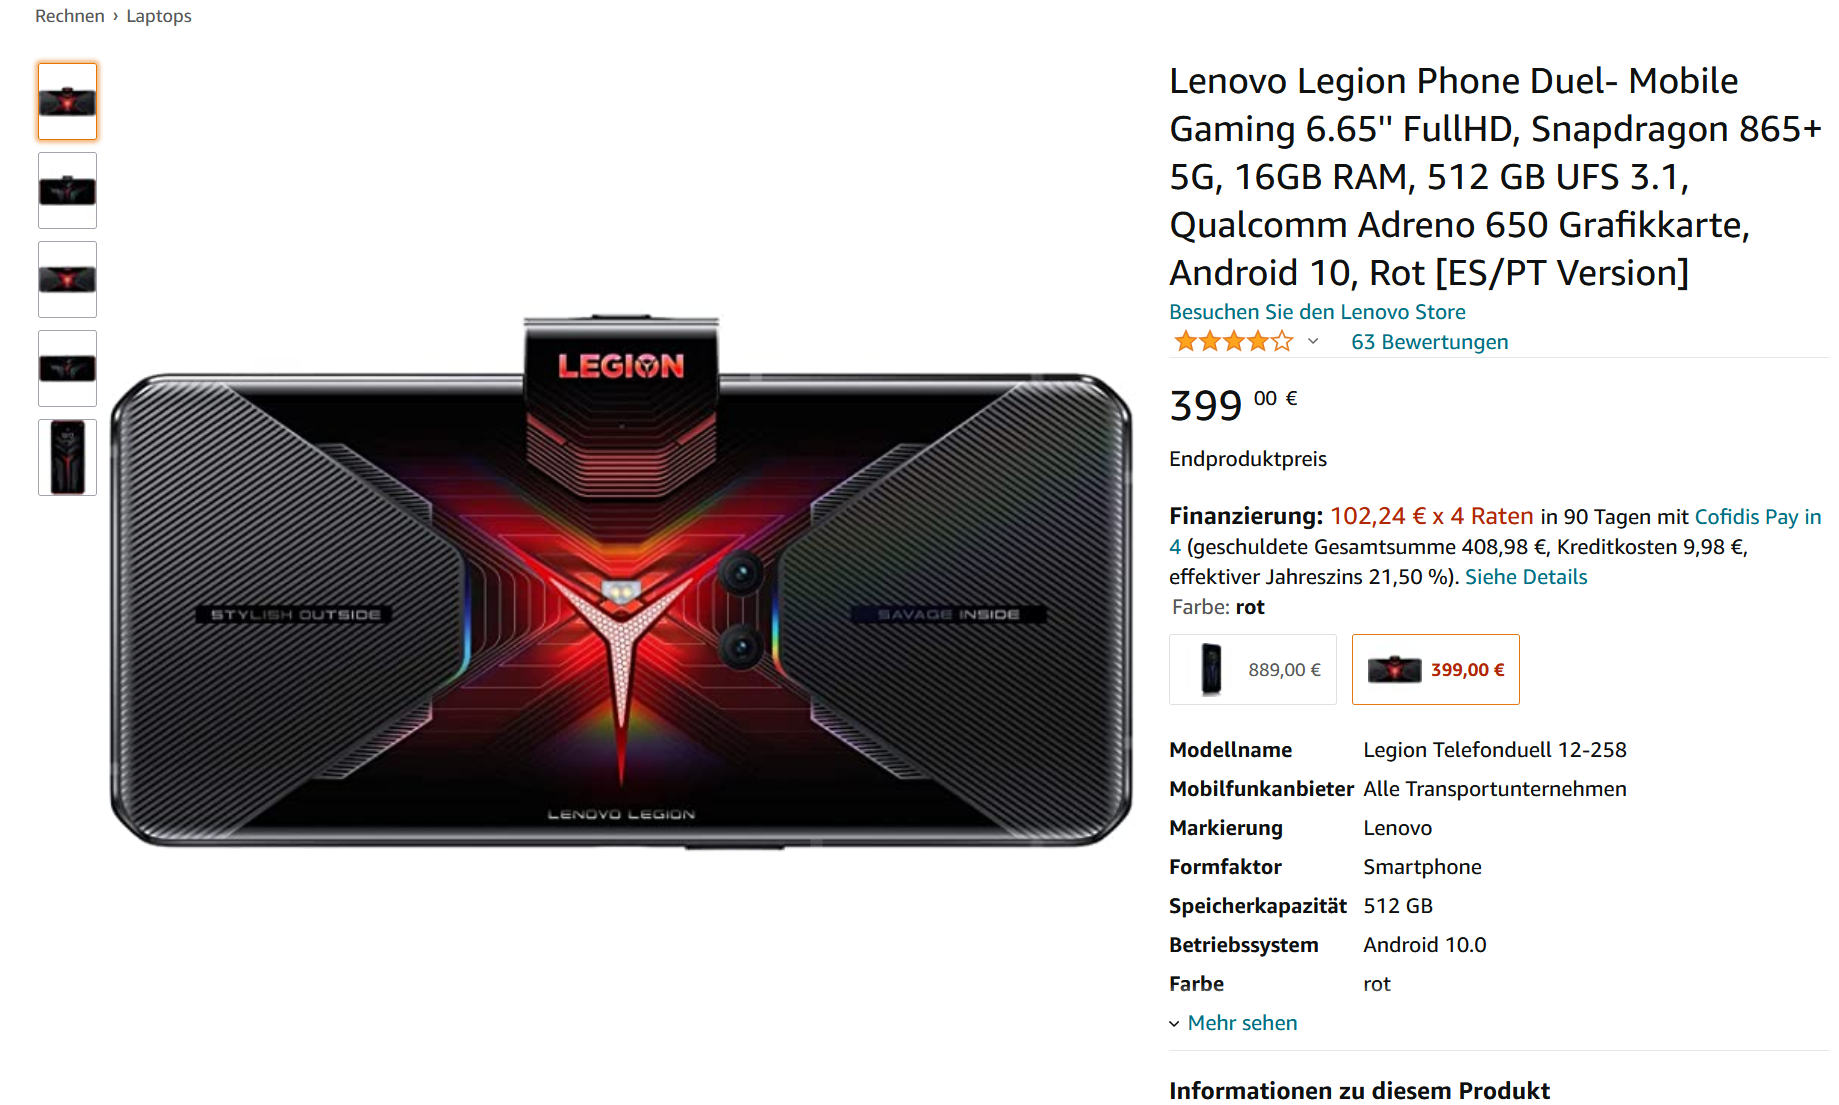Click the product title heading
Screen dimensions: 1839x1105
pyautogui.click(x=1495, y=177)
